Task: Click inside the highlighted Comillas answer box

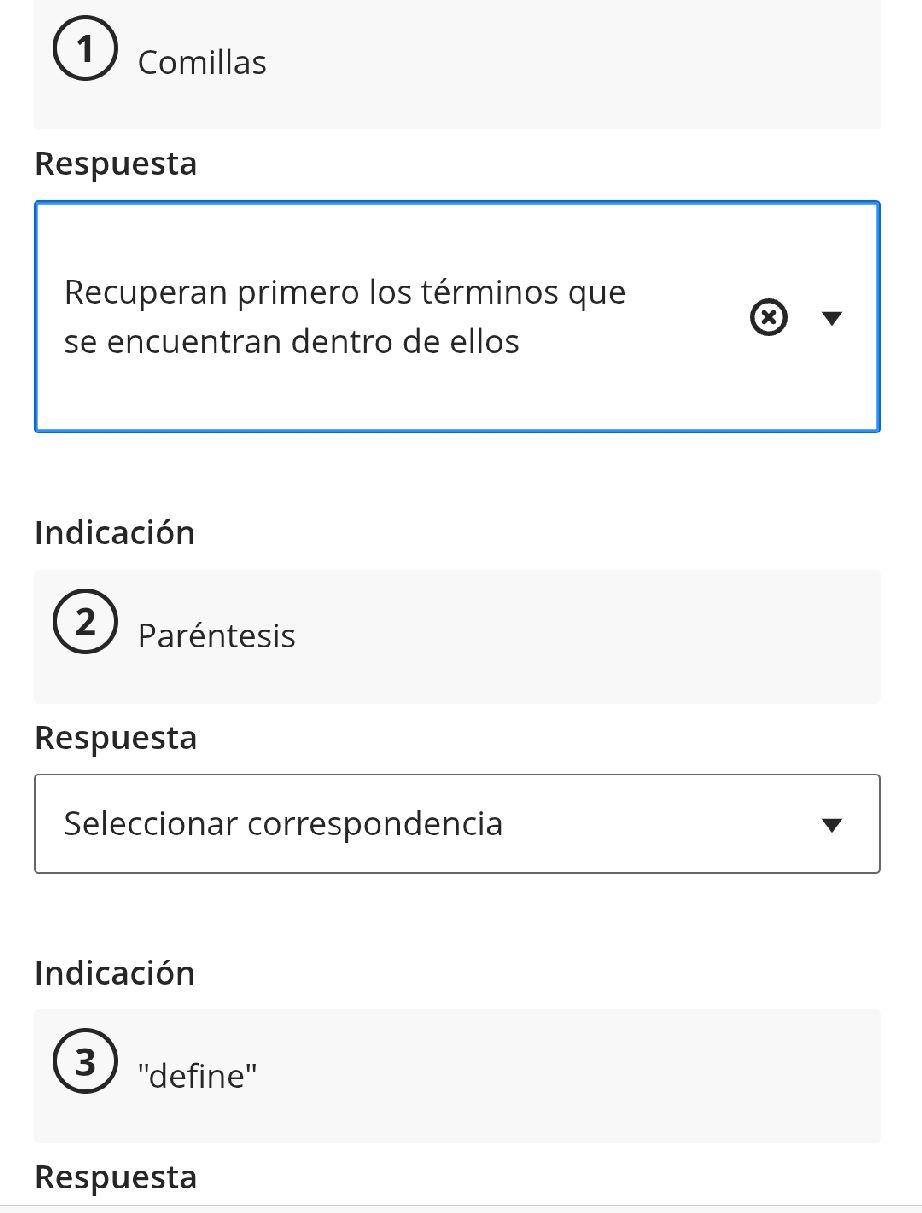Action: [400, 317]
